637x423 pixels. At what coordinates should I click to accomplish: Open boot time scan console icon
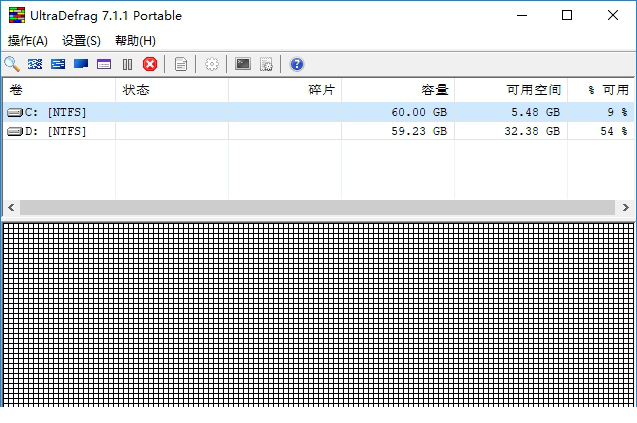tap(243, 64)
